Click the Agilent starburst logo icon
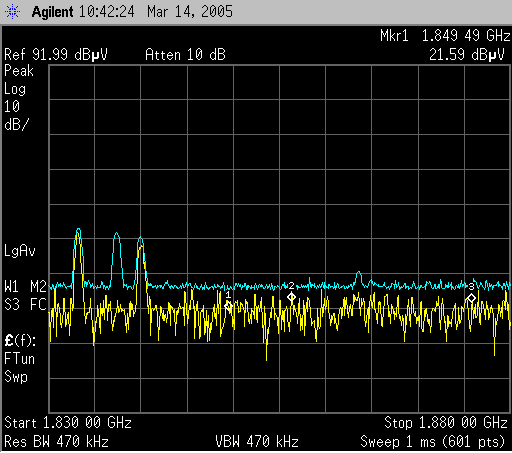 click(12, 12)
